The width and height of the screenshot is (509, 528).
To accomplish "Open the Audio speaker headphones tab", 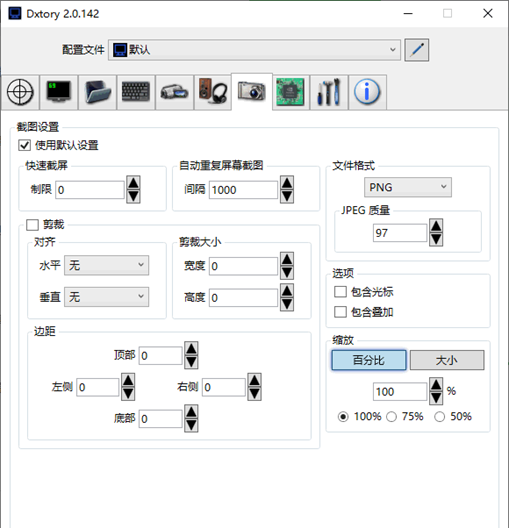I will click(213, 92).
